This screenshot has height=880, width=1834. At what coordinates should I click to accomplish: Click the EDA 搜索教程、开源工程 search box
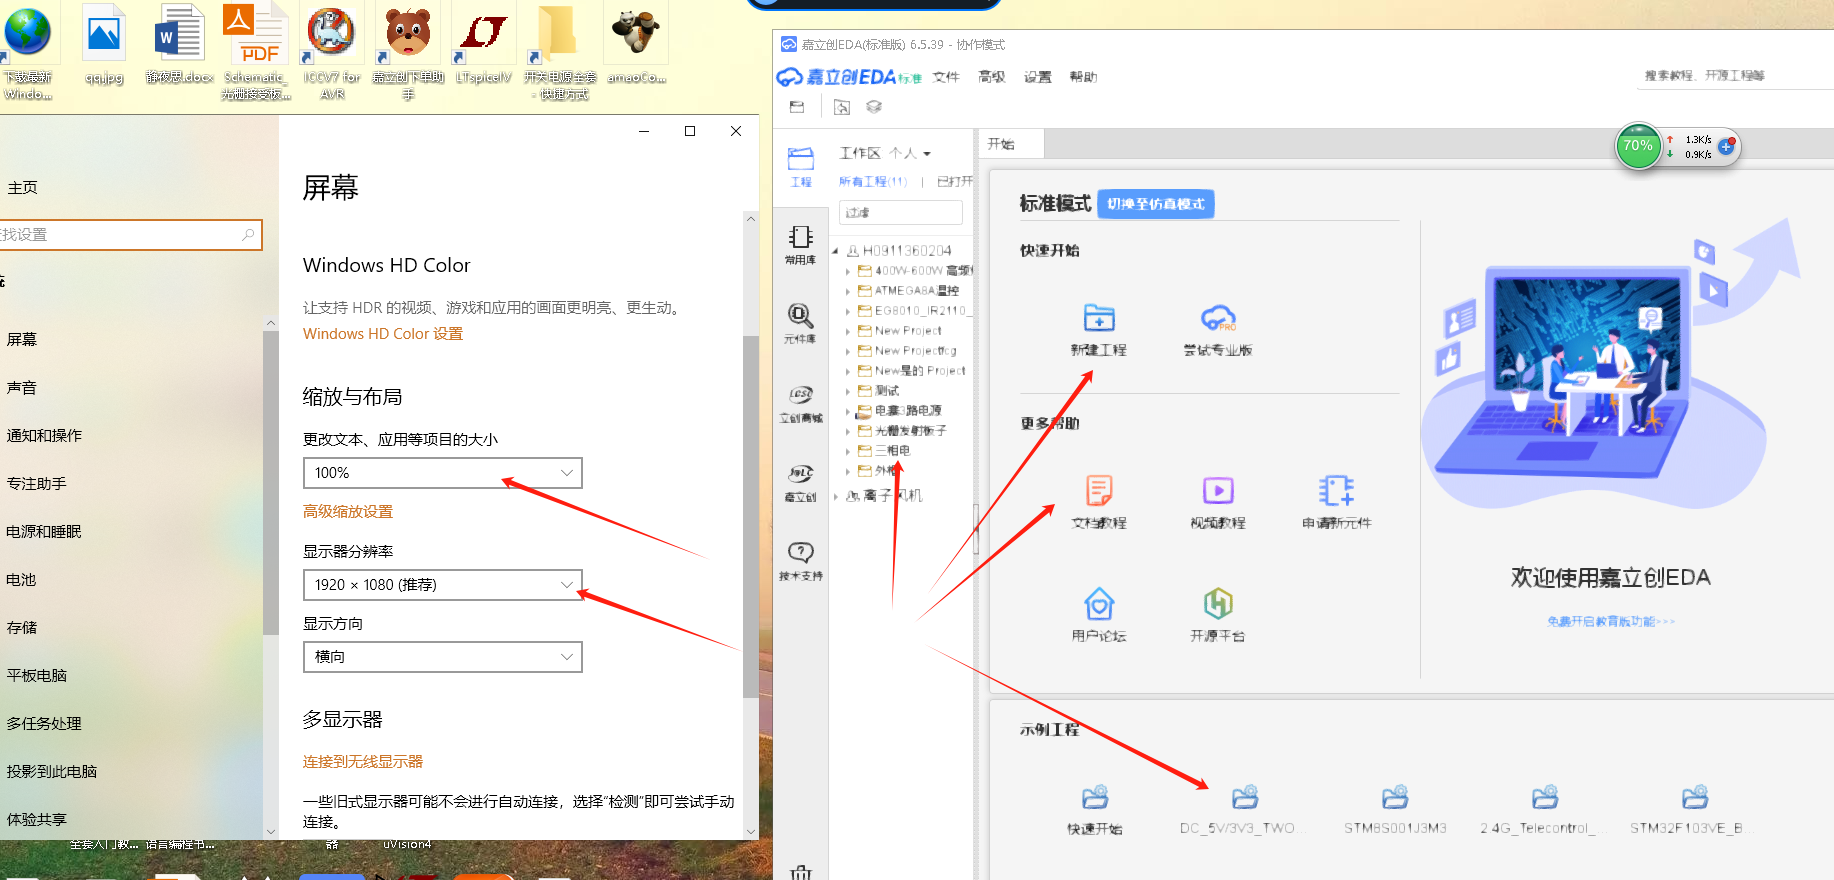point(1733,76)
